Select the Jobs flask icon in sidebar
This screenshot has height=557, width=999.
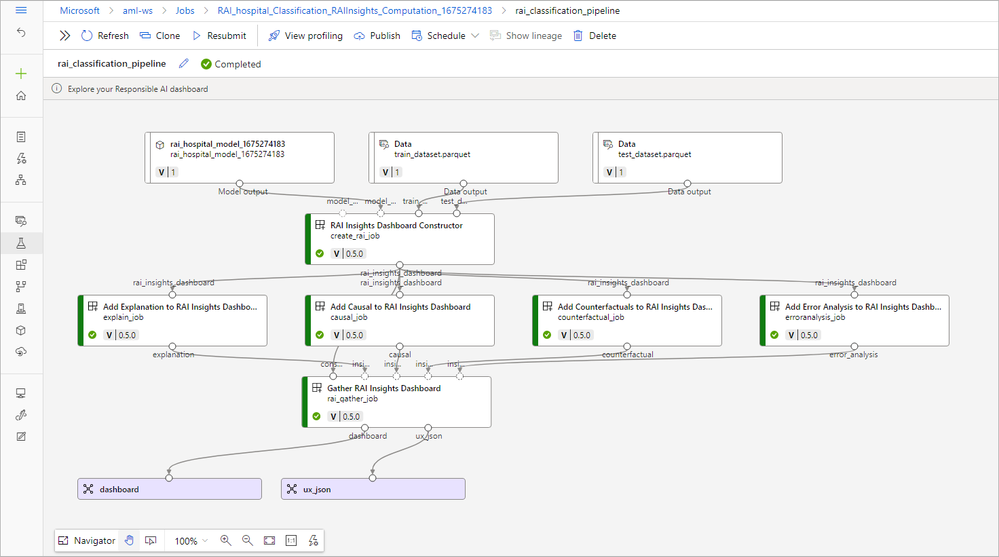(x=21, y=243)
